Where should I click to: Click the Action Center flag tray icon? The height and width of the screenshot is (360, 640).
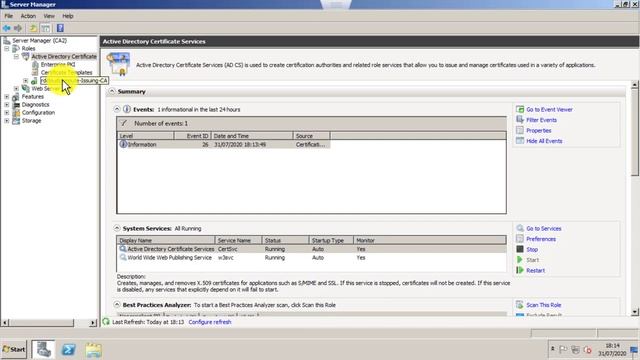[563, 349]
